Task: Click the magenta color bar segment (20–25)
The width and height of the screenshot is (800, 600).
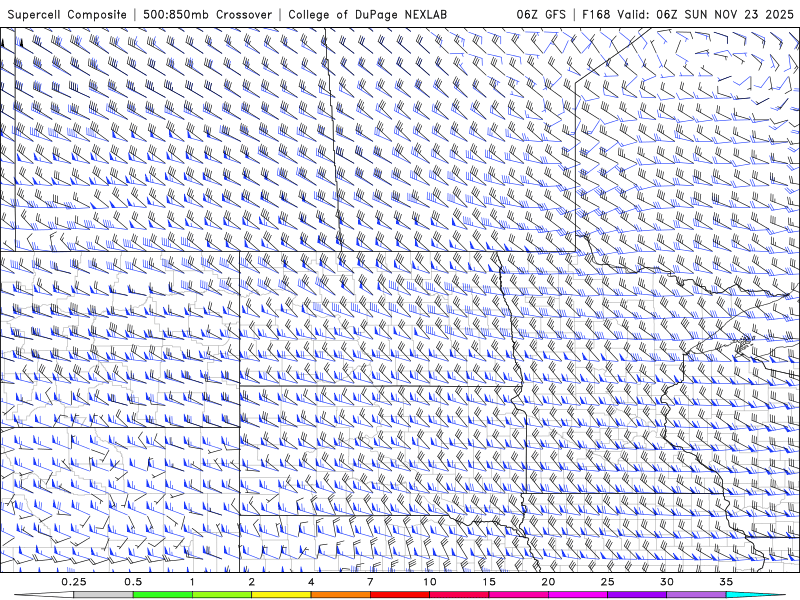Action: [578, 595]
